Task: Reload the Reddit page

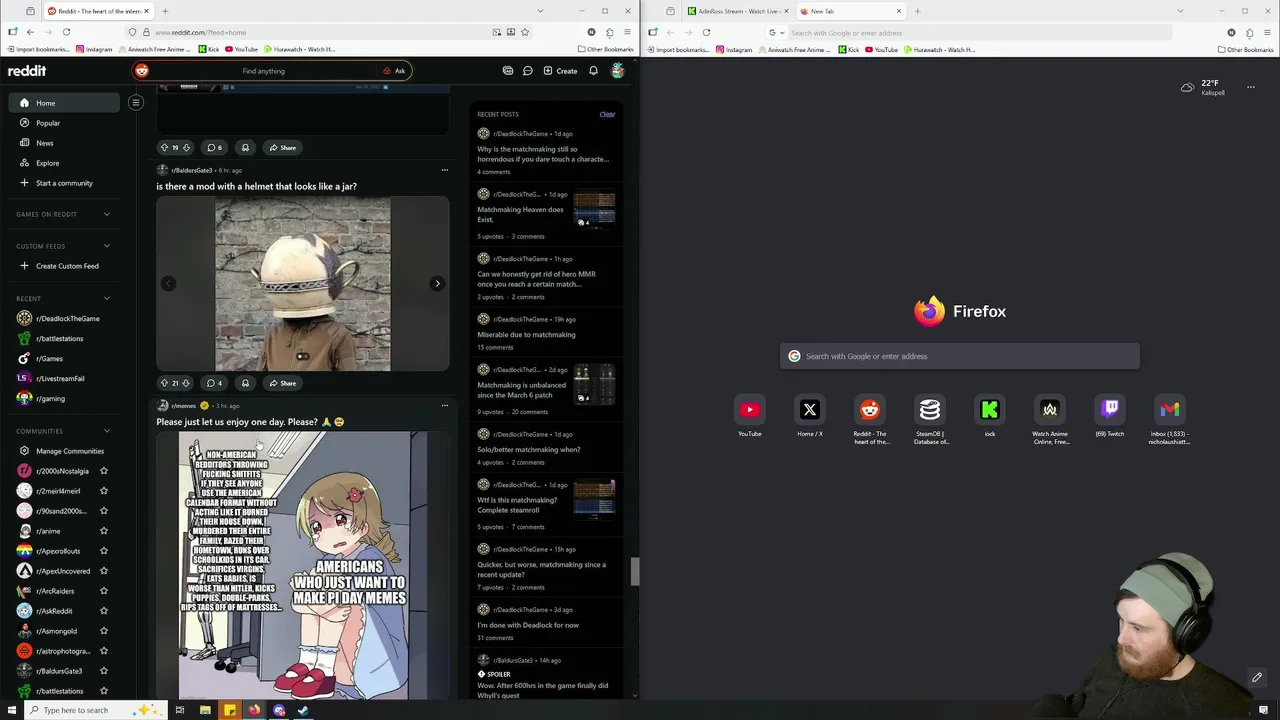Action: pyautogui.click(x=66, y=32)
